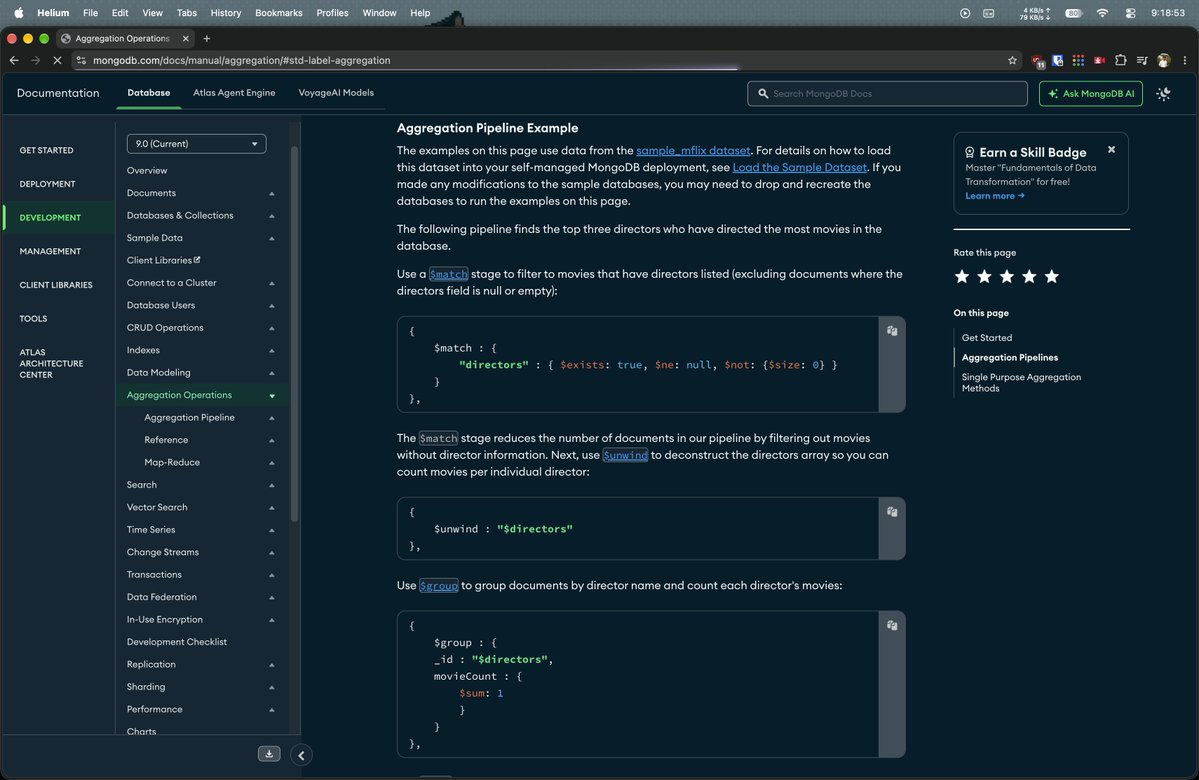Focus the Search MongoDB Docs field

(887, 93)
